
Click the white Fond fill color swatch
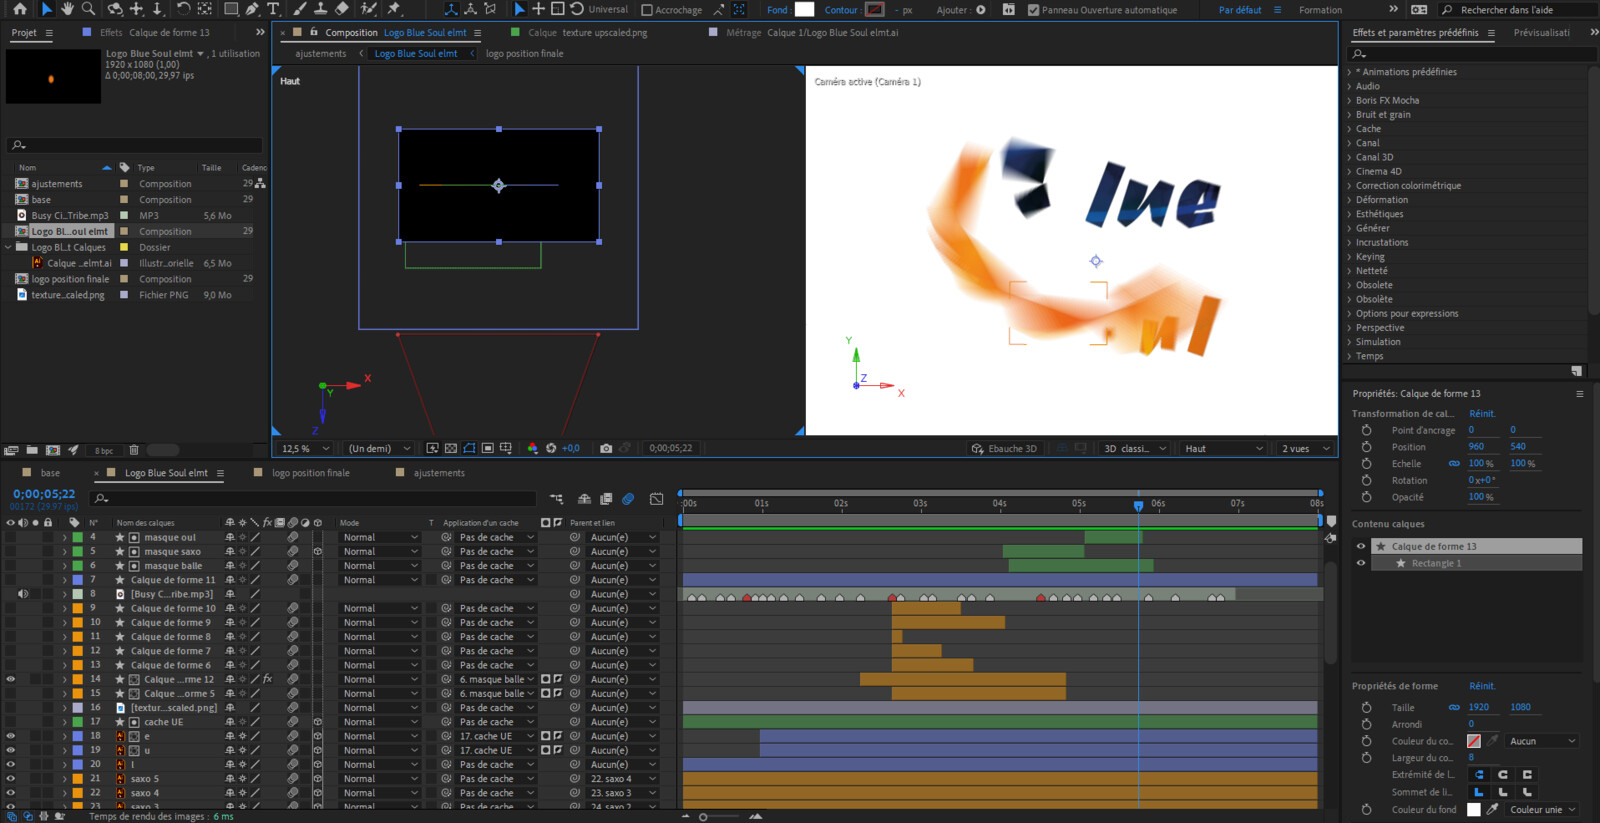(804, 10)
